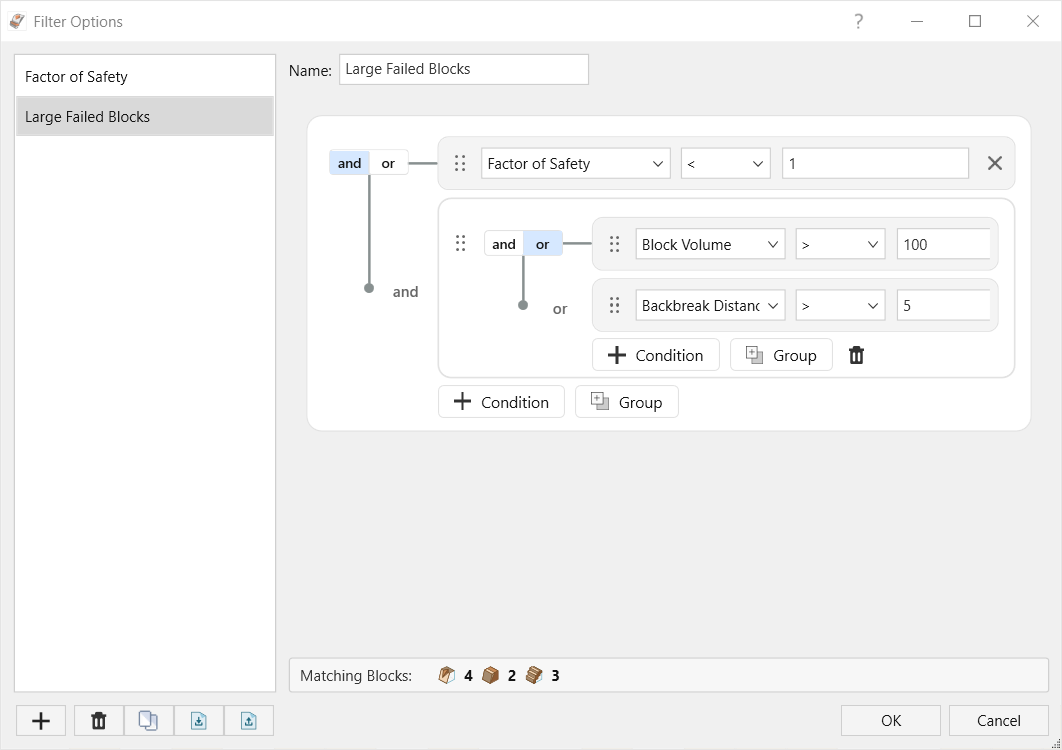
Task: Add a top-level Group
Action: (x=626, y=402)
